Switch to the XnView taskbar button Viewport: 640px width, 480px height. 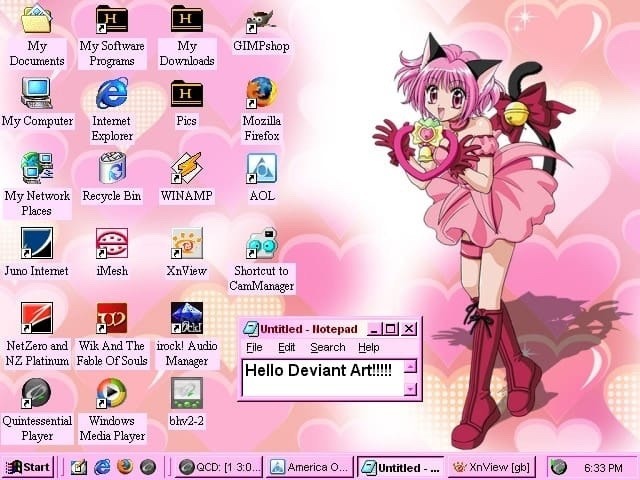pyautogui.click(x=492, y=467)
